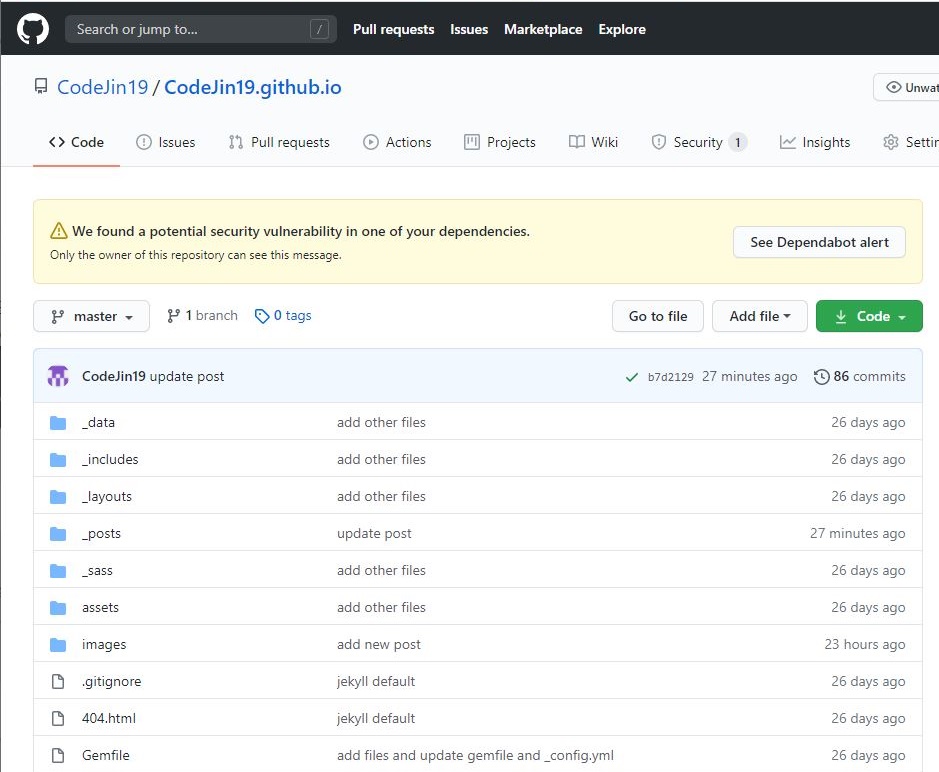Open commit hash b7d2129

pos(670,377)
